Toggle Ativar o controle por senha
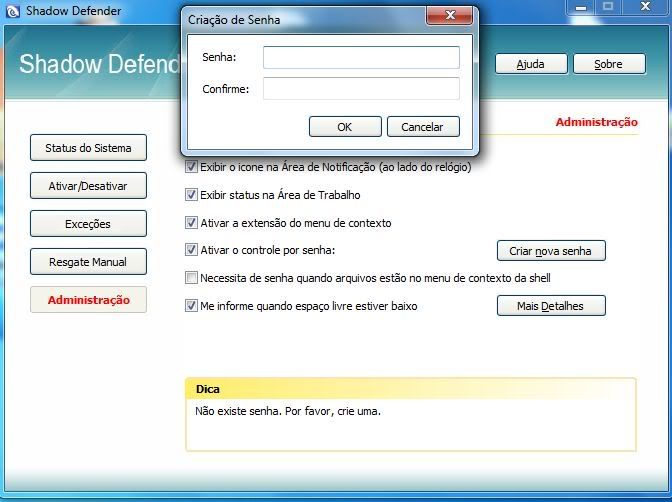672x502 pixels. pos(191,250)
